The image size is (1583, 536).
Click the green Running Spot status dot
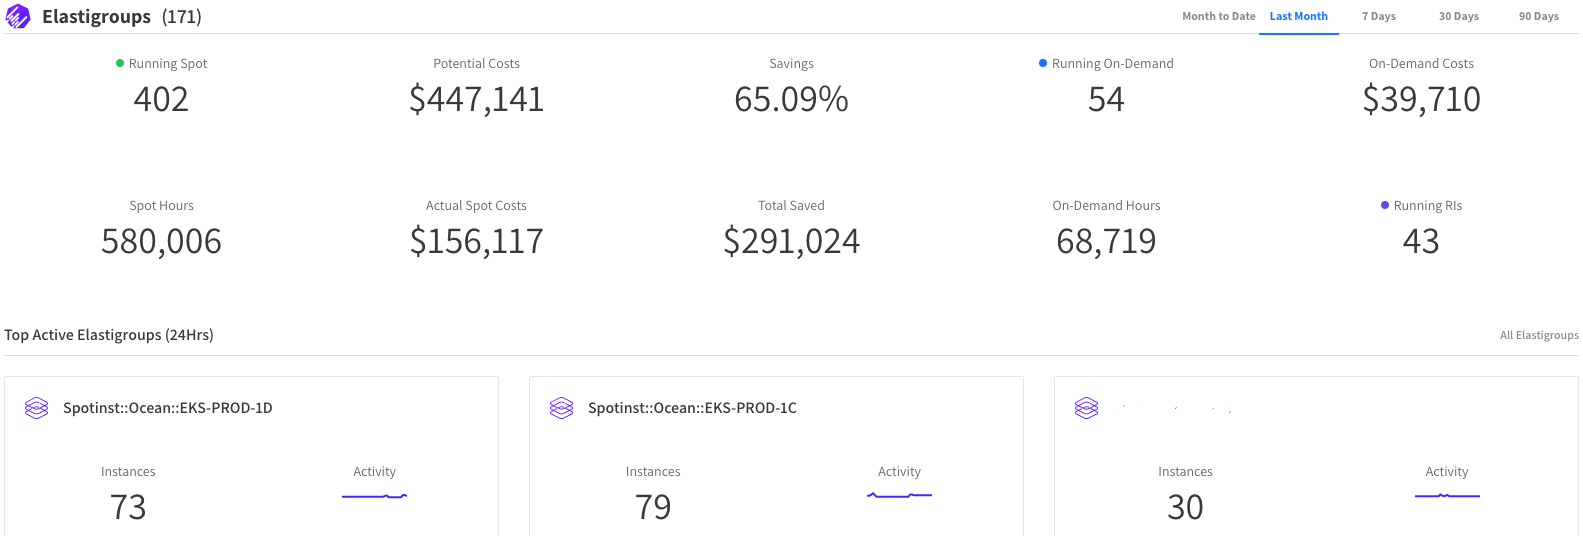[x=120, y=63]
